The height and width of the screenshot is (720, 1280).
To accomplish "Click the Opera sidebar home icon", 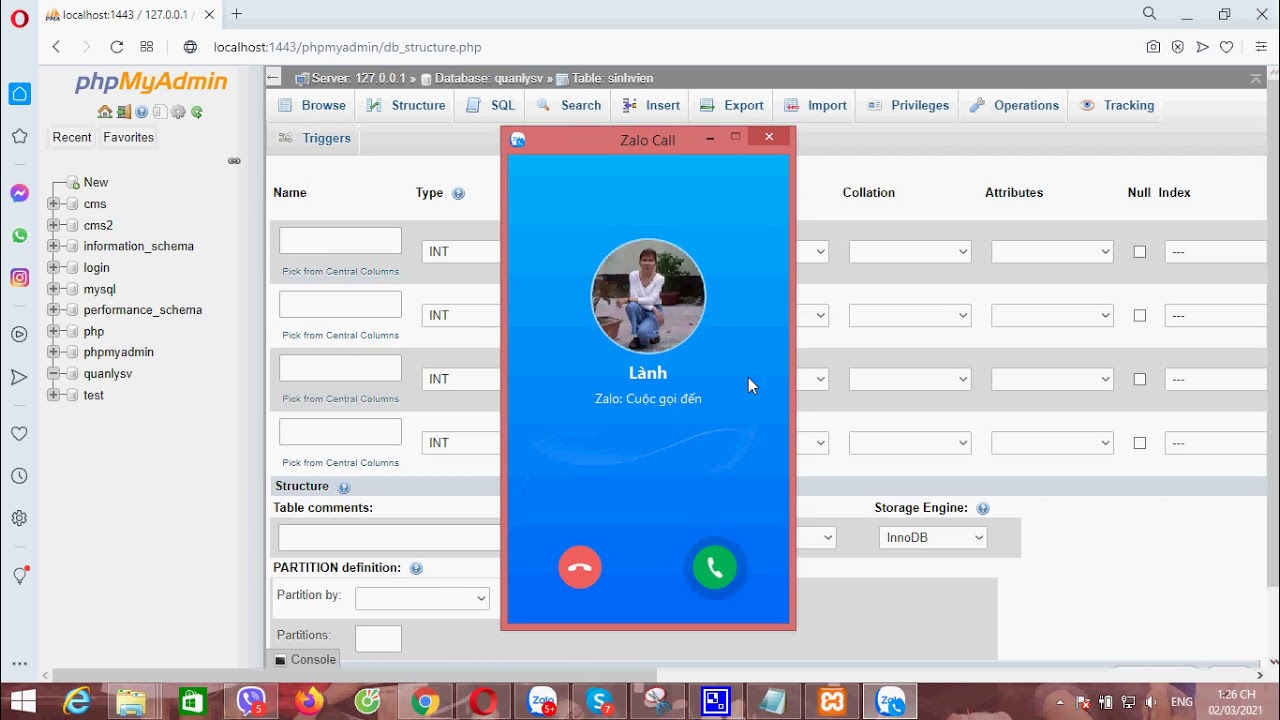I will 20,94.
